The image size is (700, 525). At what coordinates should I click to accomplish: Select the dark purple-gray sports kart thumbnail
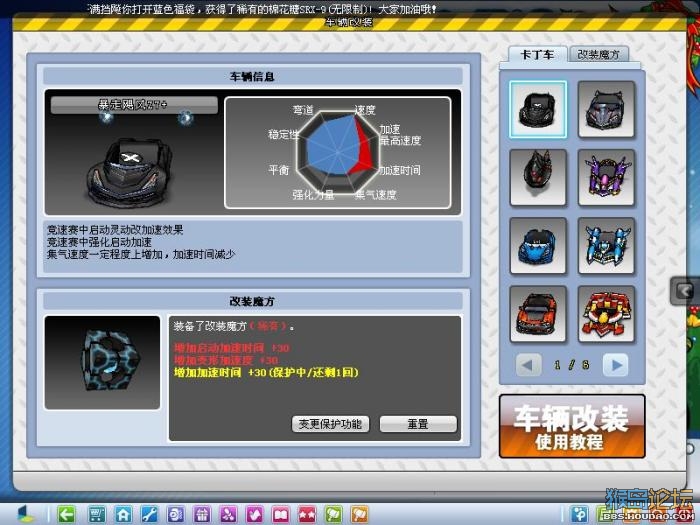click(606, 109)
